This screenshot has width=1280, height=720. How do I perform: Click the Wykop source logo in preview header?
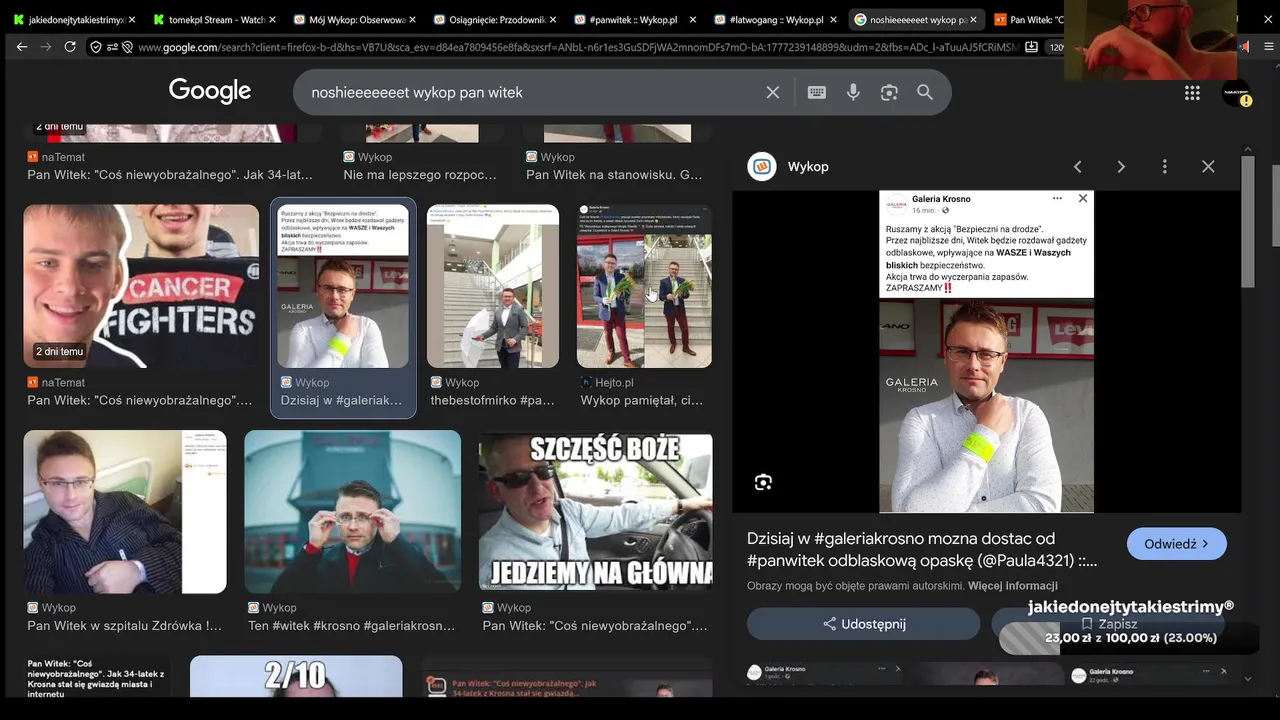(762, 167)
